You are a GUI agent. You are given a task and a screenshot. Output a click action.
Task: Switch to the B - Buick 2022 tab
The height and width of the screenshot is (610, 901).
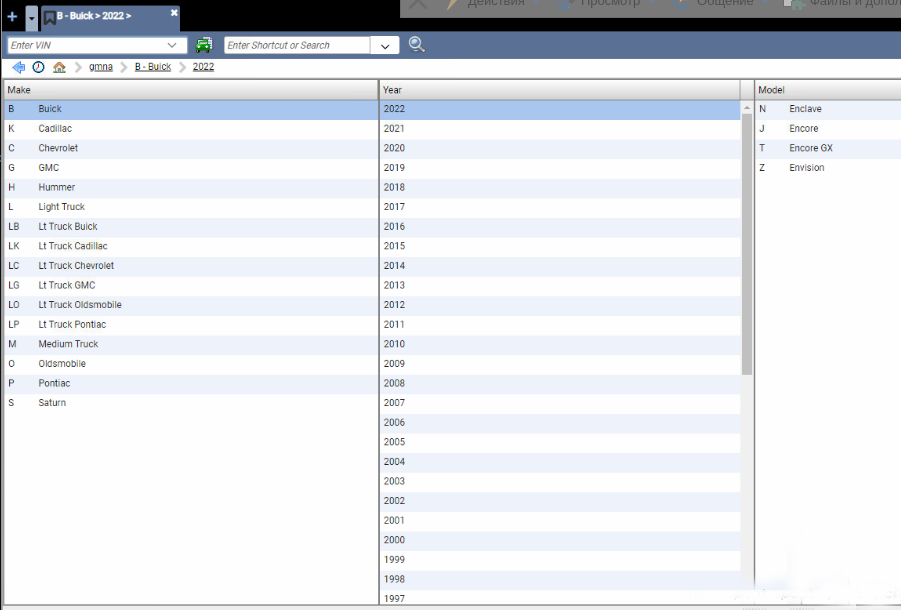(x=100, y=17)
